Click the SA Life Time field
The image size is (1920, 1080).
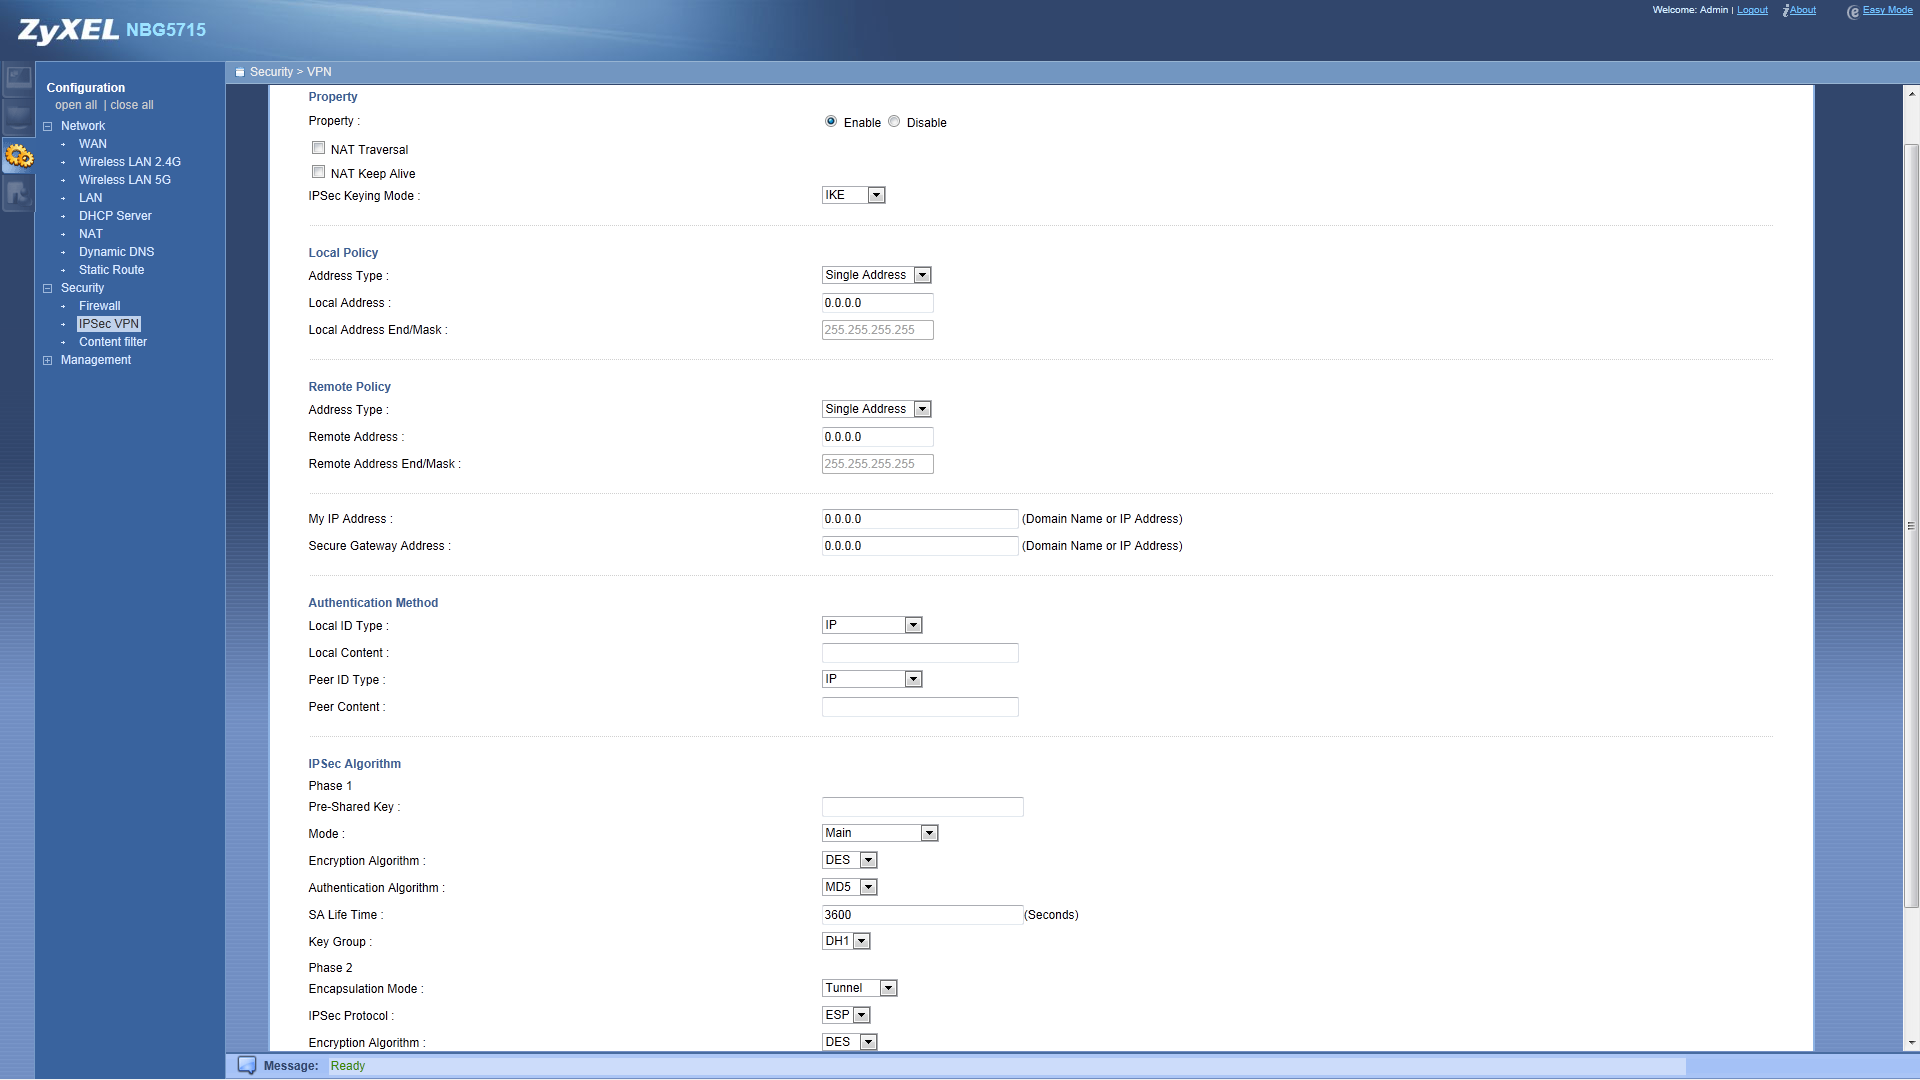[922, 915]
